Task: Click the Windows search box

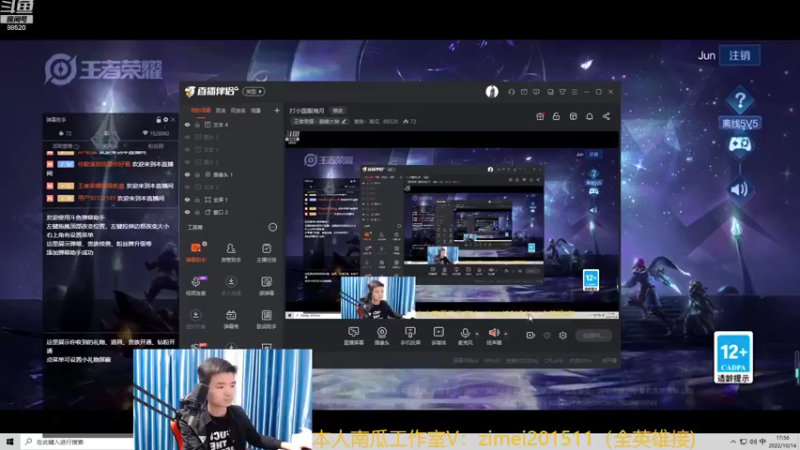Action: (x=77, y=442)
